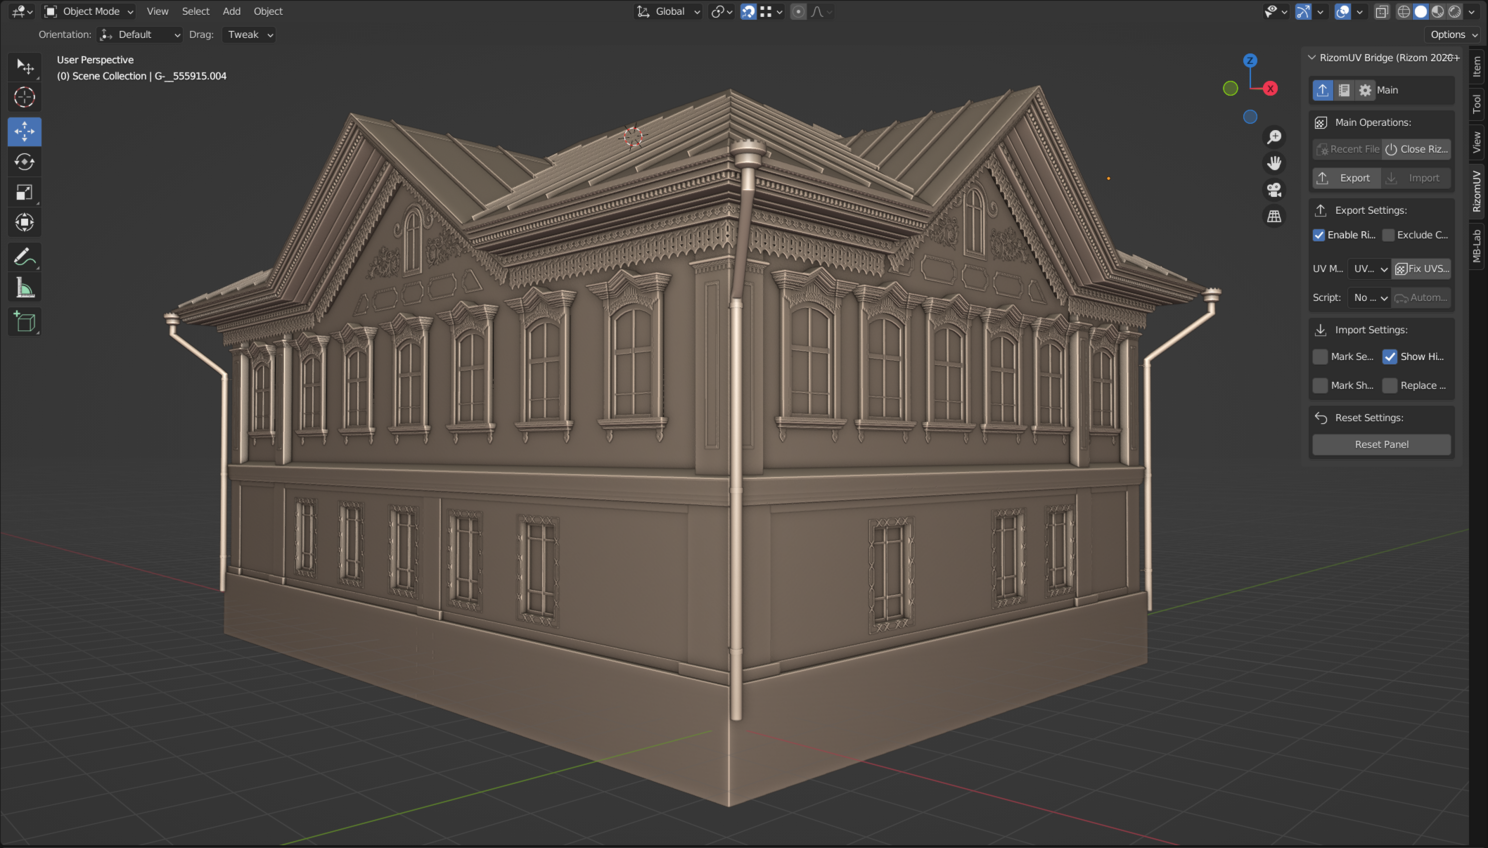Switch to material preview shading
The height and width of the screenshot is (848, 1488).
1438,12
